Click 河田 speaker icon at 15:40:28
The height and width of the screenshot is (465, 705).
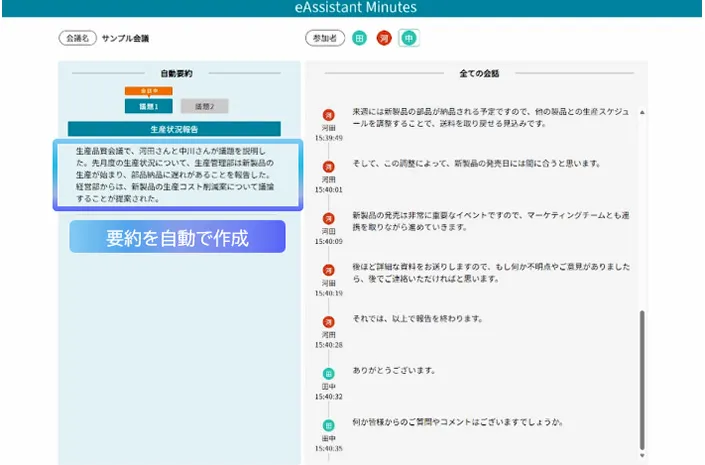point(328,322)
